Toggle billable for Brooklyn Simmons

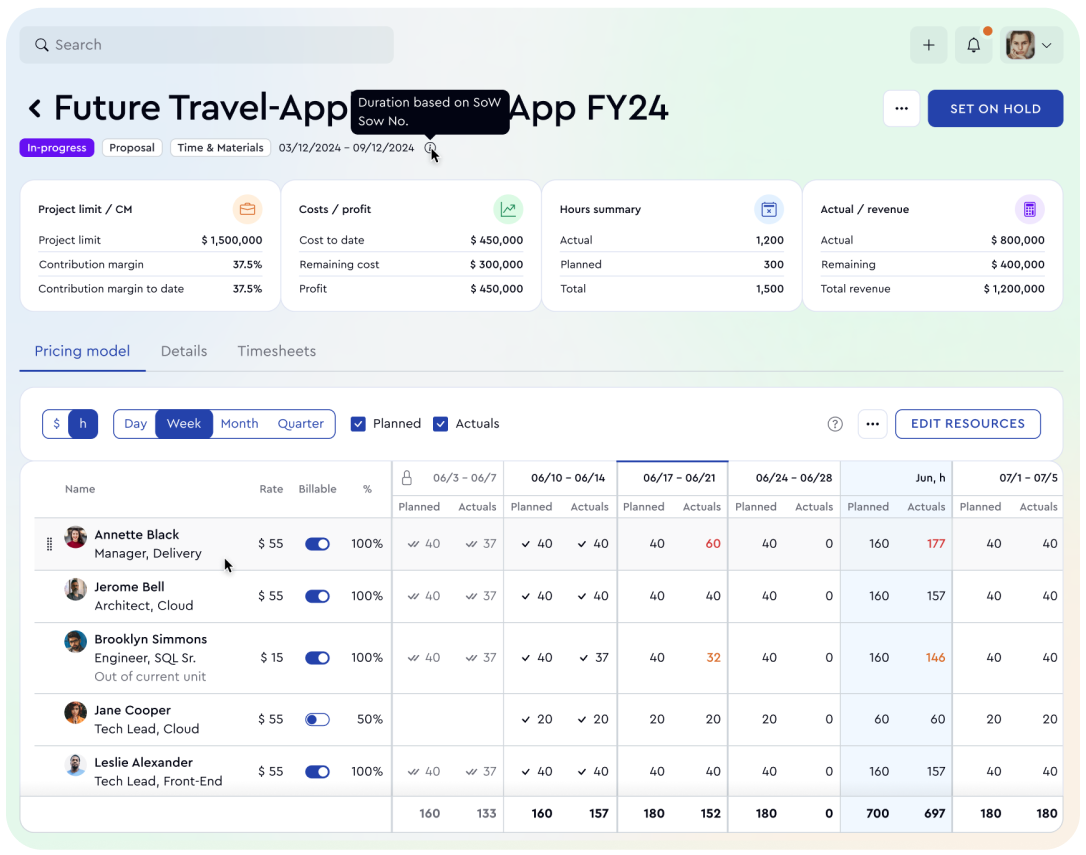tap(317, 658)
